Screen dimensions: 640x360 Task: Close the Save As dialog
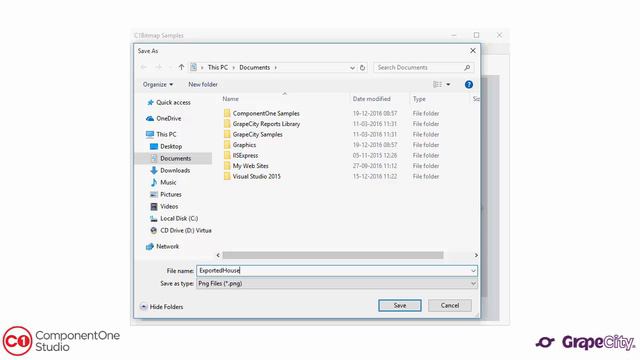(473, 51)
